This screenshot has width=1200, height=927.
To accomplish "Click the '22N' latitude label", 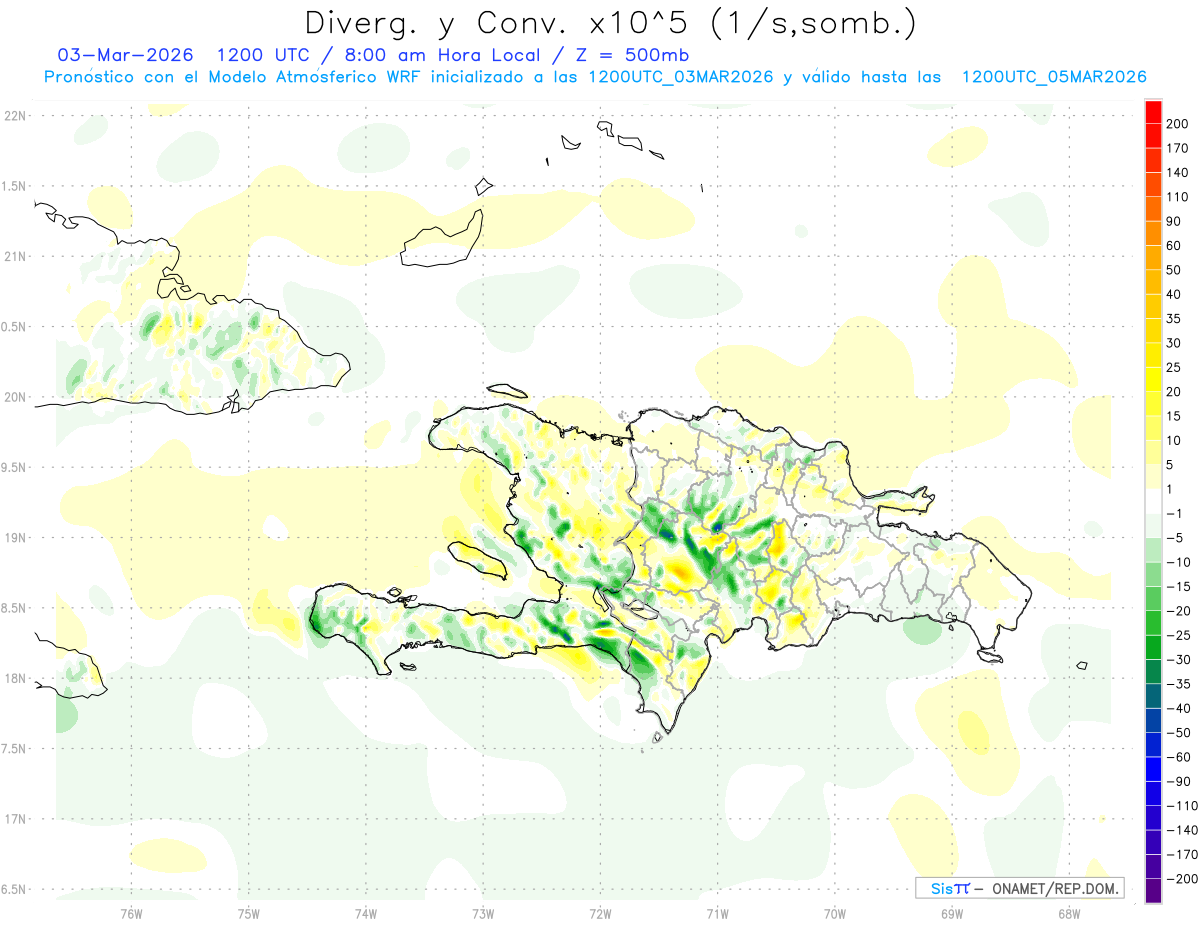I will point(15,116).
